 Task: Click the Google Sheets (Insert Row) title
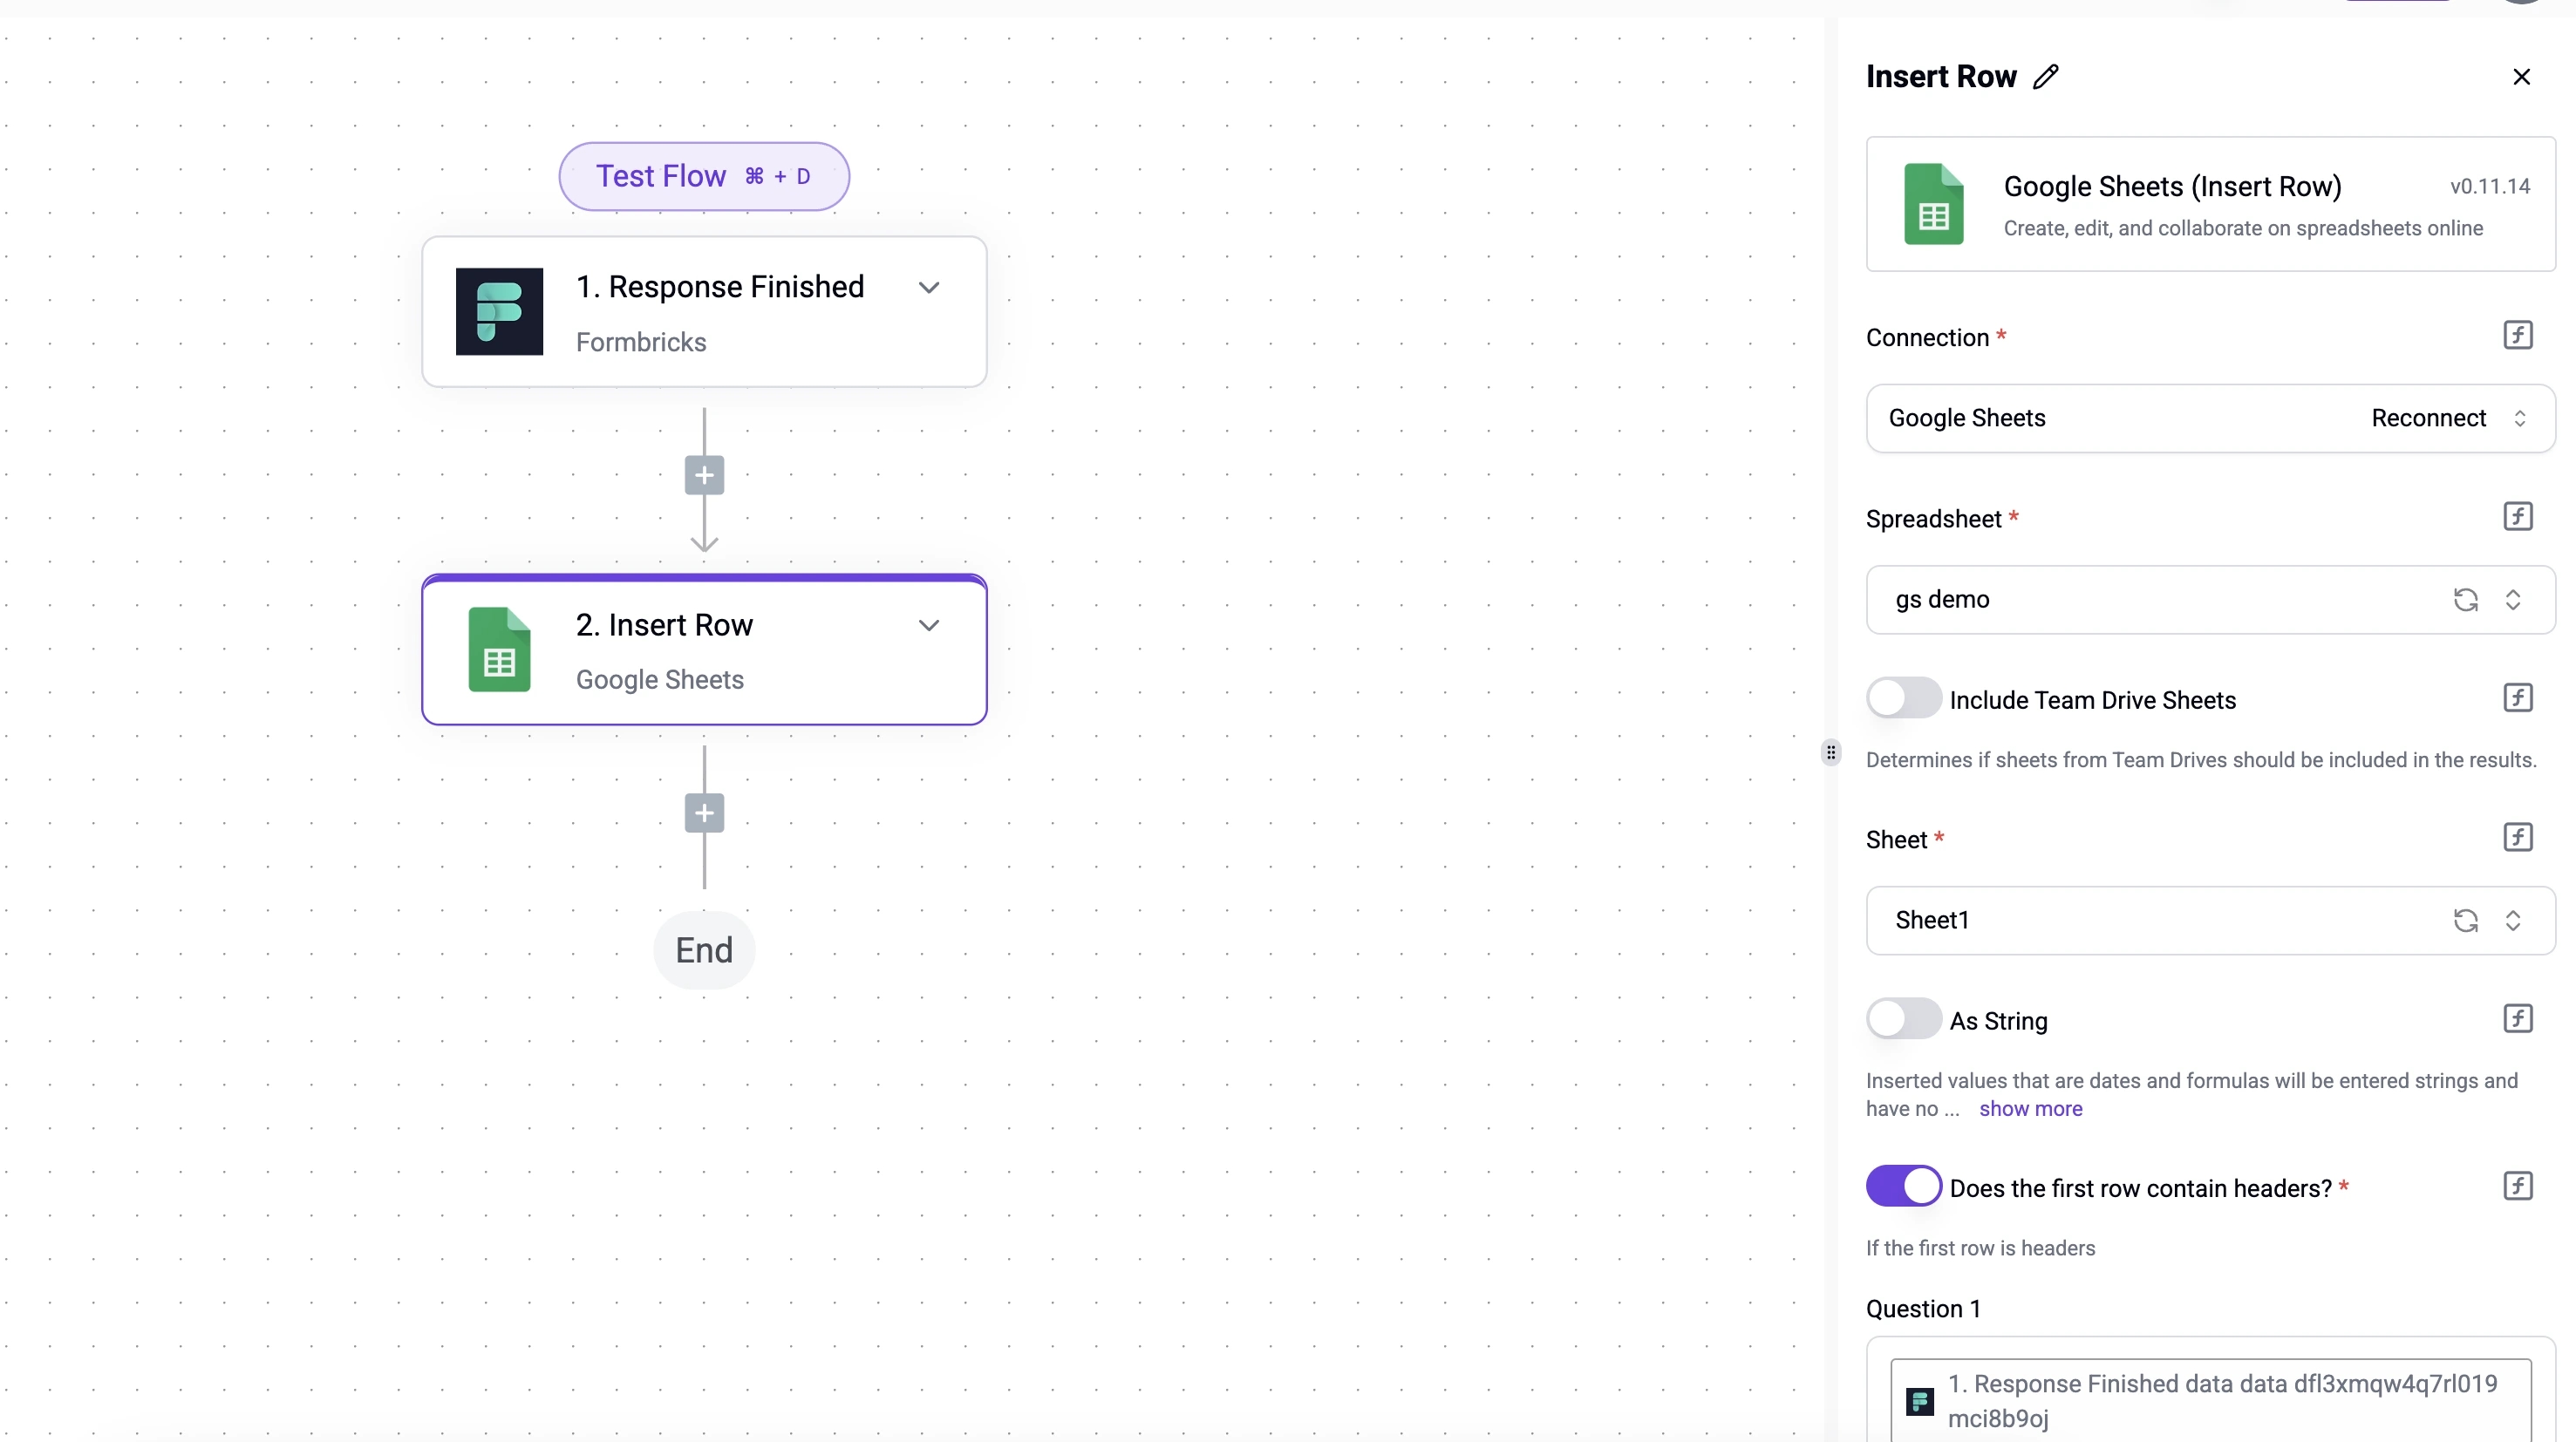coord(2172,186)
